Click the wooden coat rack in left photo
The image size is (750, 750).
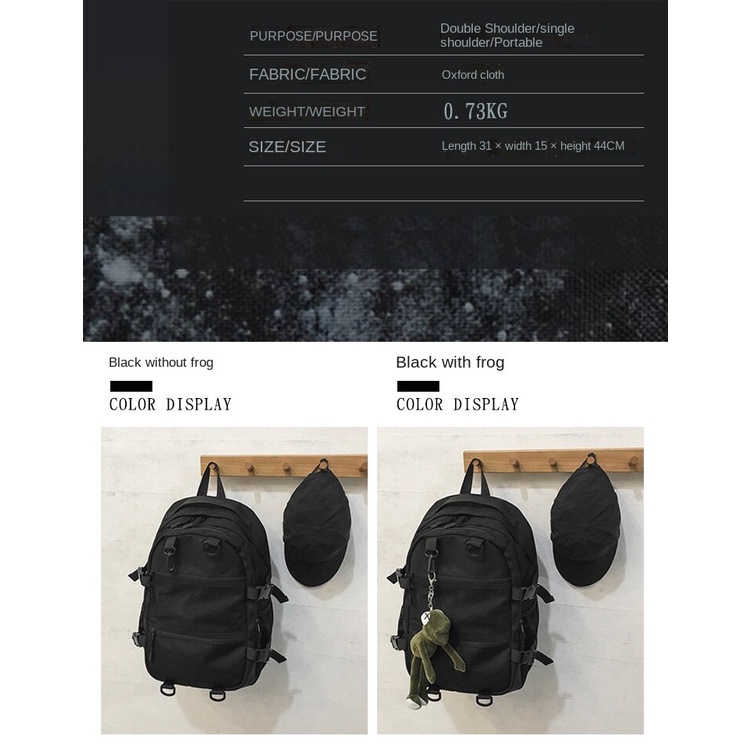coord(284,465)
